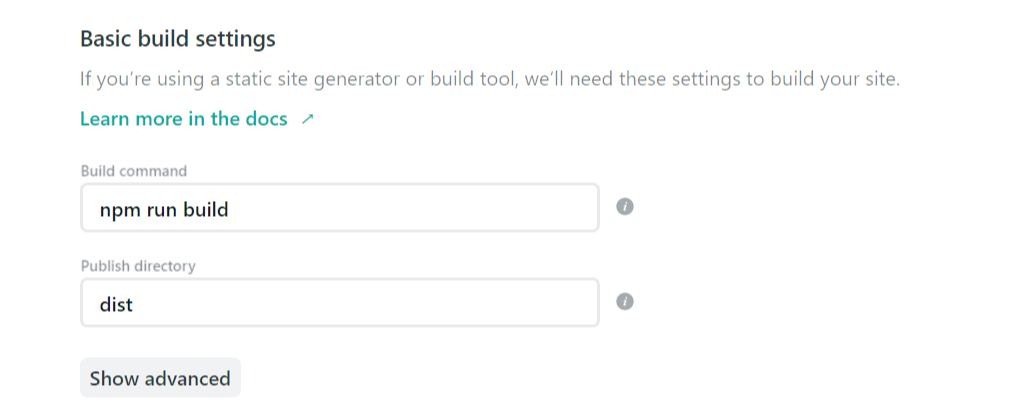This screenshot has height=420, width=1018.
Task: Focus the Build command input field
Action: click(x=339, y=208)
